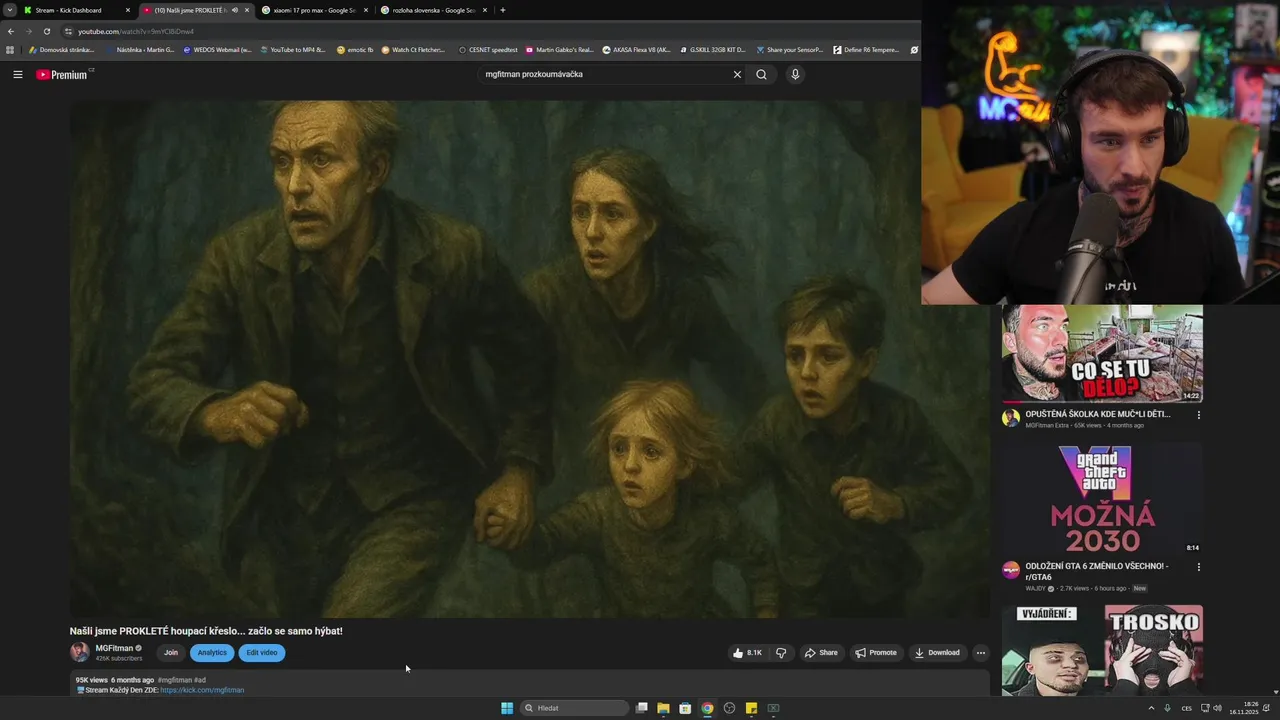
Task: Open a new browser tab
Action: (x=502, y=10)
